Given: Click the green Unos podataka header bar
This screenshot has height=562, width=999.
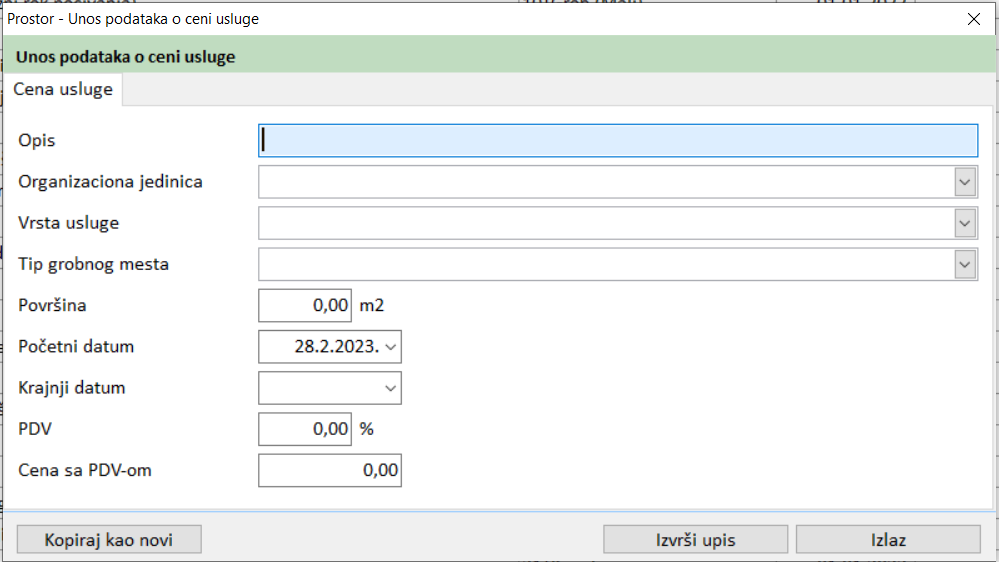Looking at the screenshot, I should (x=500, y=57).
